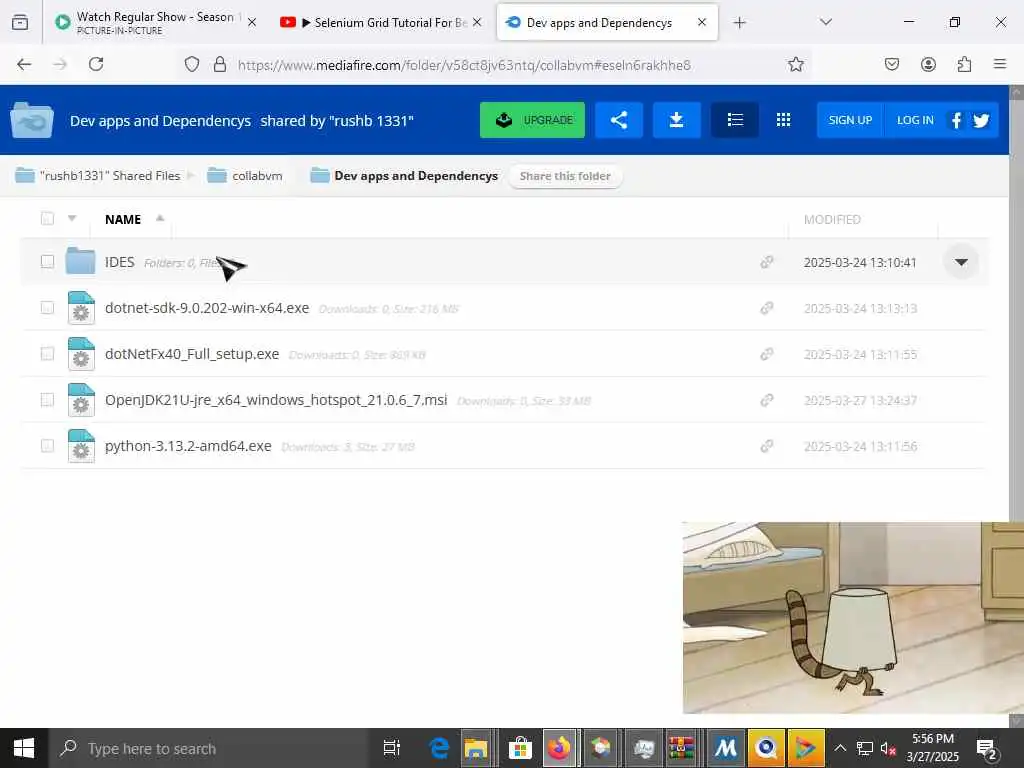The image size is (1024, 768).
Task: Switch to list view icon
Action: [735, 120]
